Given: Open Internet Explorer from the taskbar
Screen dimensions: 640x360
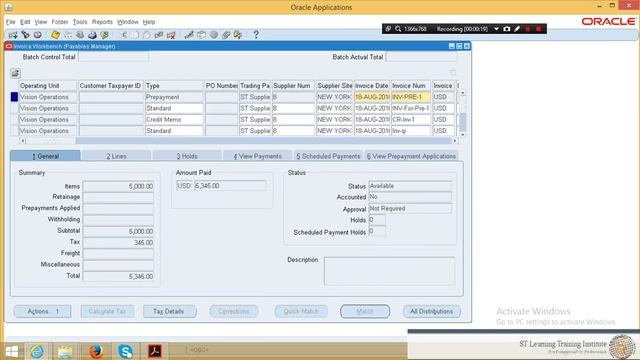Looking at the screenshot, I should pos(37,351).
